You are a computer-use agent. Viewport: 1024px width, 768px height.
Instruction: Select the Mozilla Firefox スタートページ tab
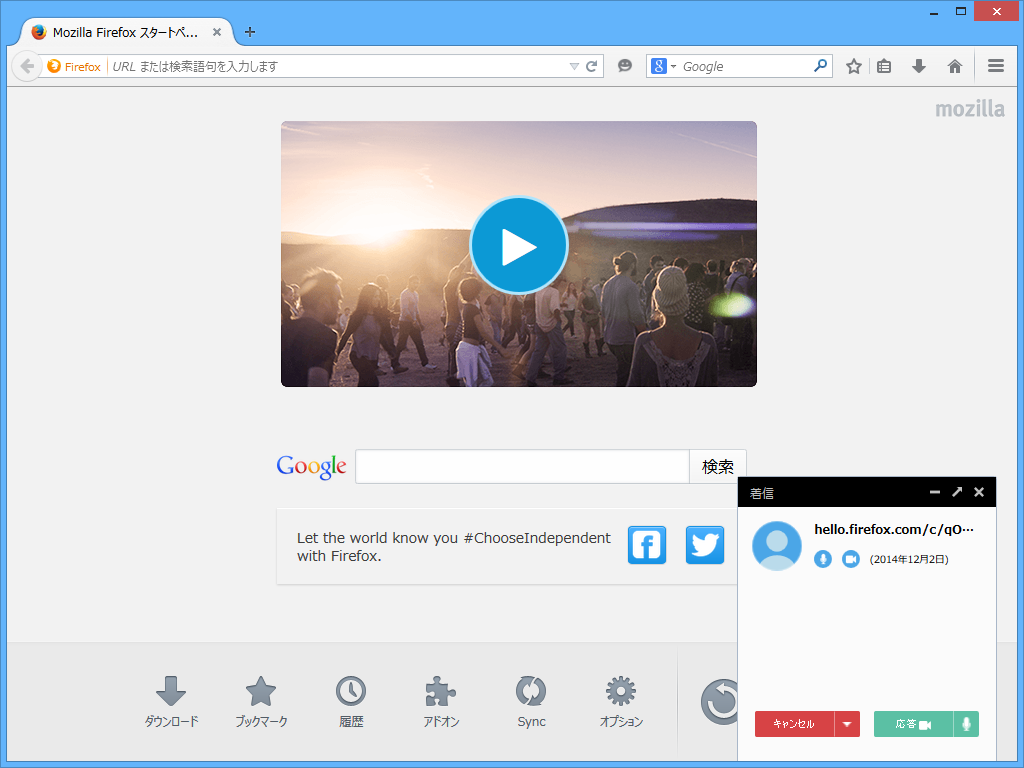click(127, 32)
